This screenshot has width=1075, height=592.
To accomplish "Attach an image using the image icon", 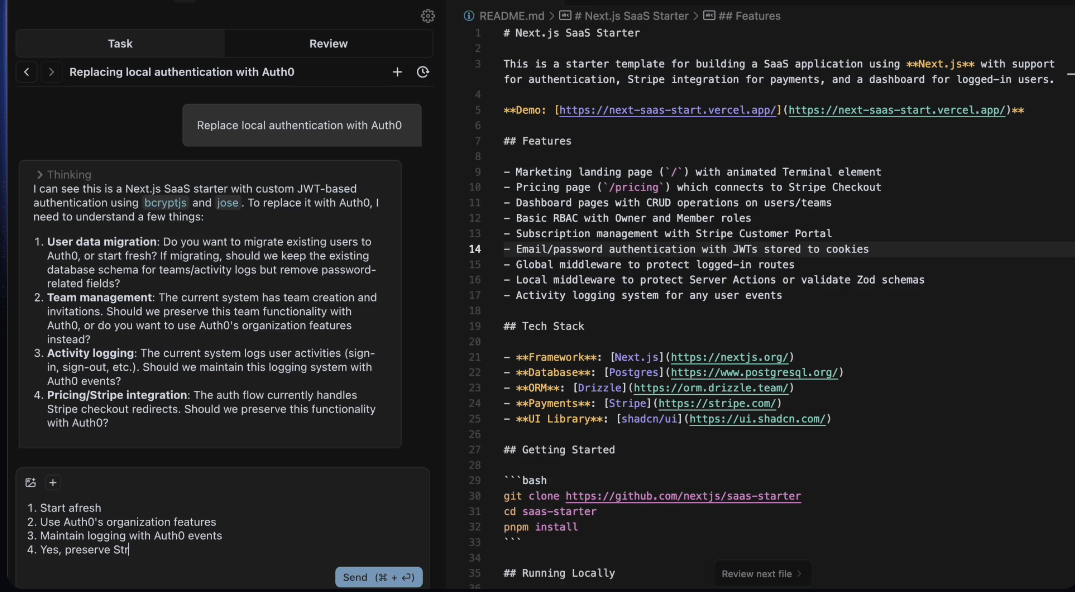I will coord(31,482).
